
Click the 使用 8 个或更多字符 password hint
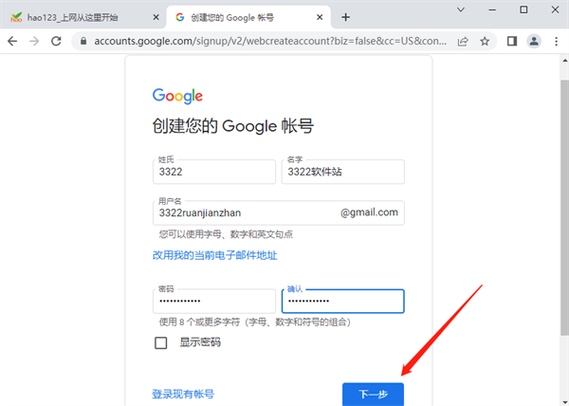coord(255,322)
